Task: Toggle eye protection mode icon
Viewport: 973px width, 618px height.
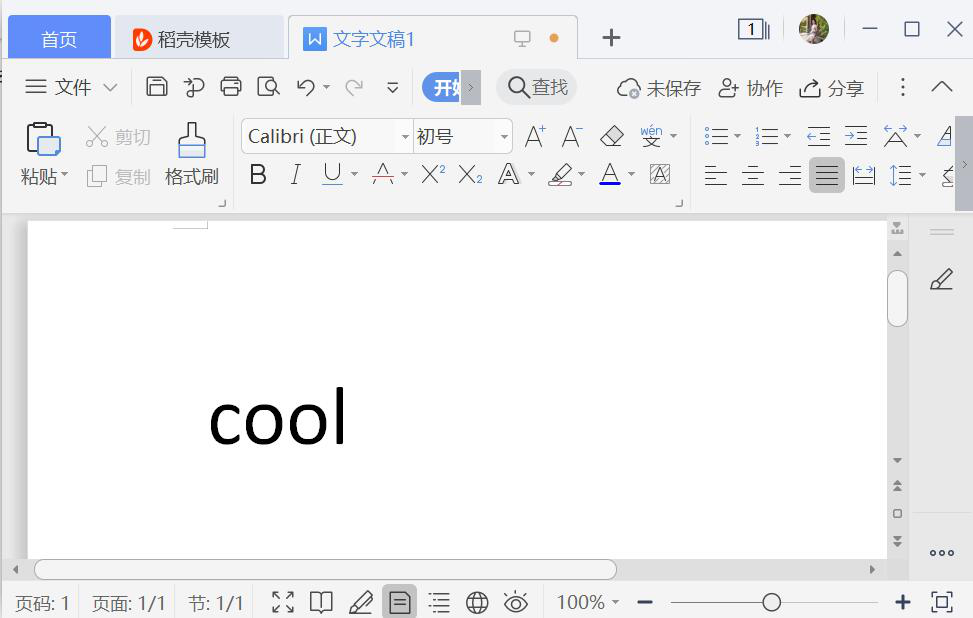Action: coord(516,601)
